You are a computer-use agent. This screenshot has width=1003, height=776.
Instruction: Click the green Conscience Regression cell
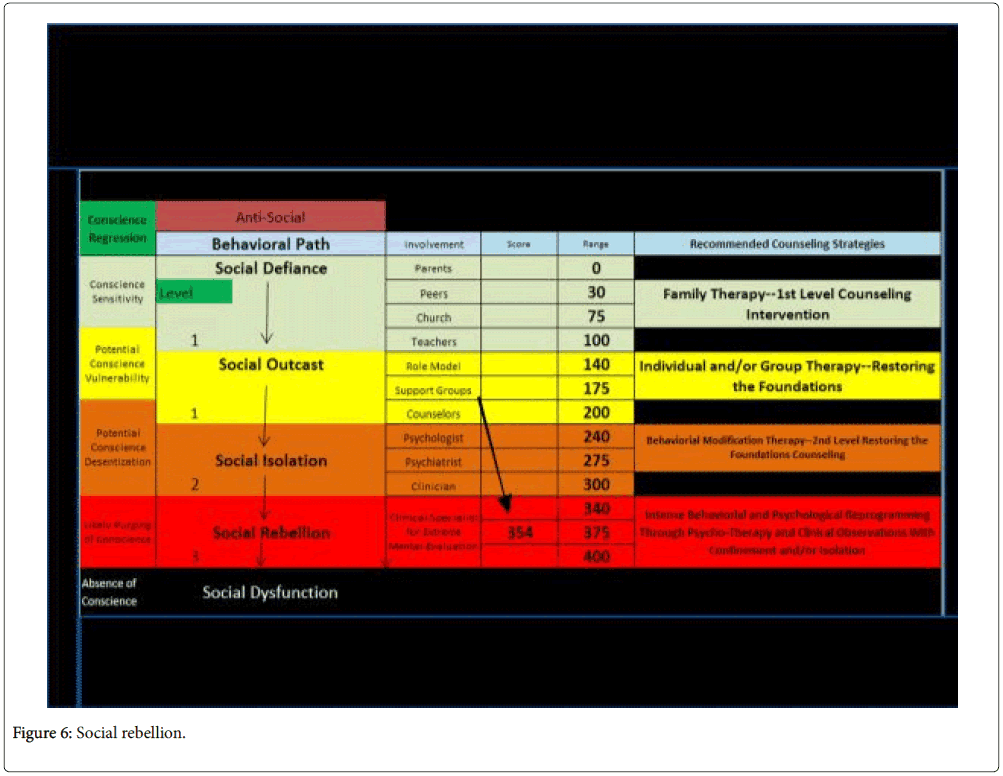click(x=117, y=229)
